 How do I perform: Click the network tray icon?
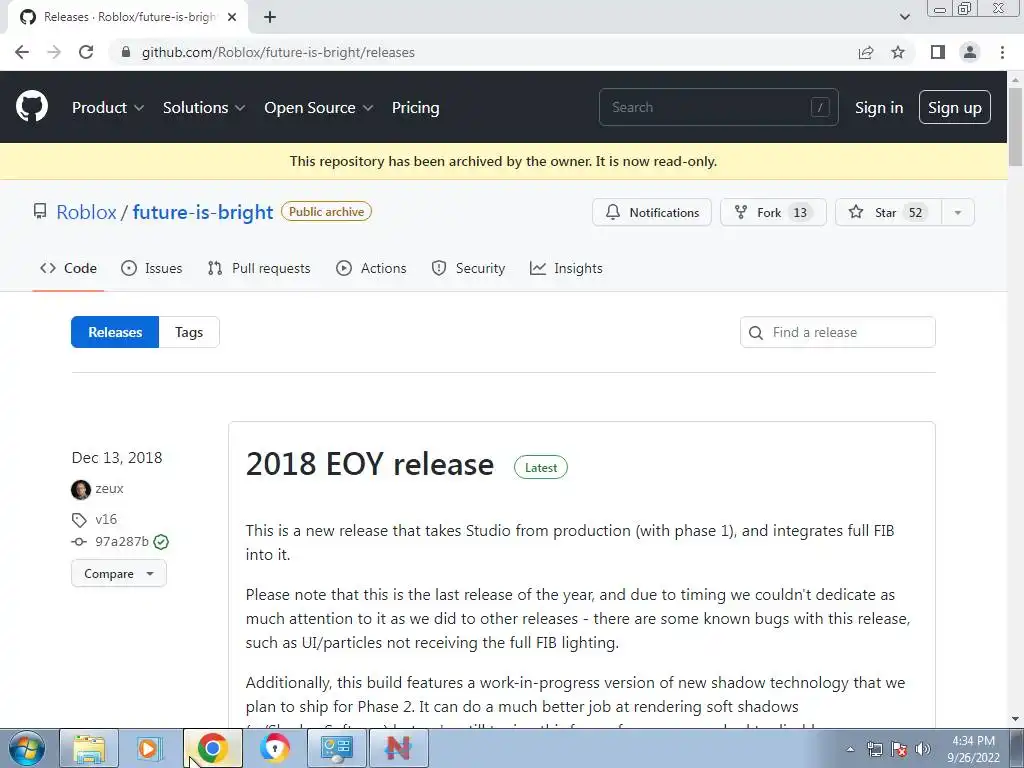875,749
